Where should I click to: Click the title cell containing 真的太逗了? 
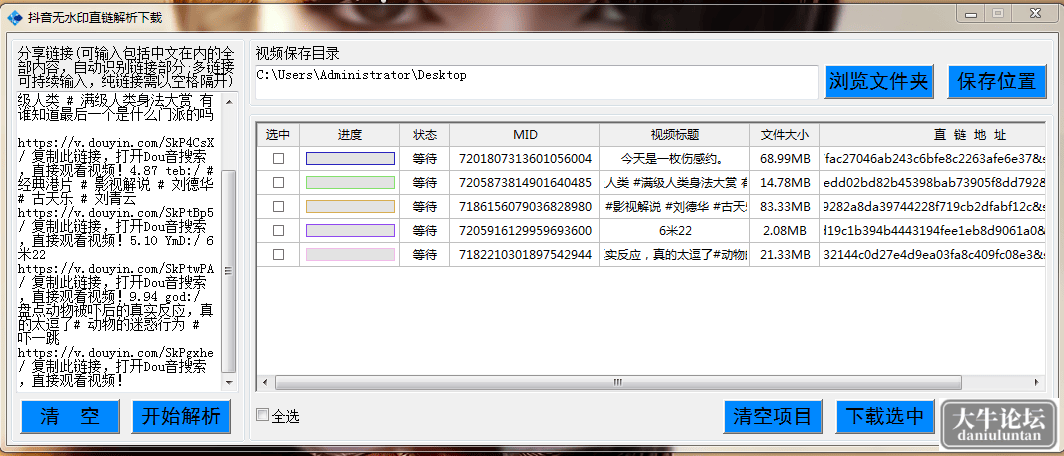pyautogui.click(x=675, y=254)
